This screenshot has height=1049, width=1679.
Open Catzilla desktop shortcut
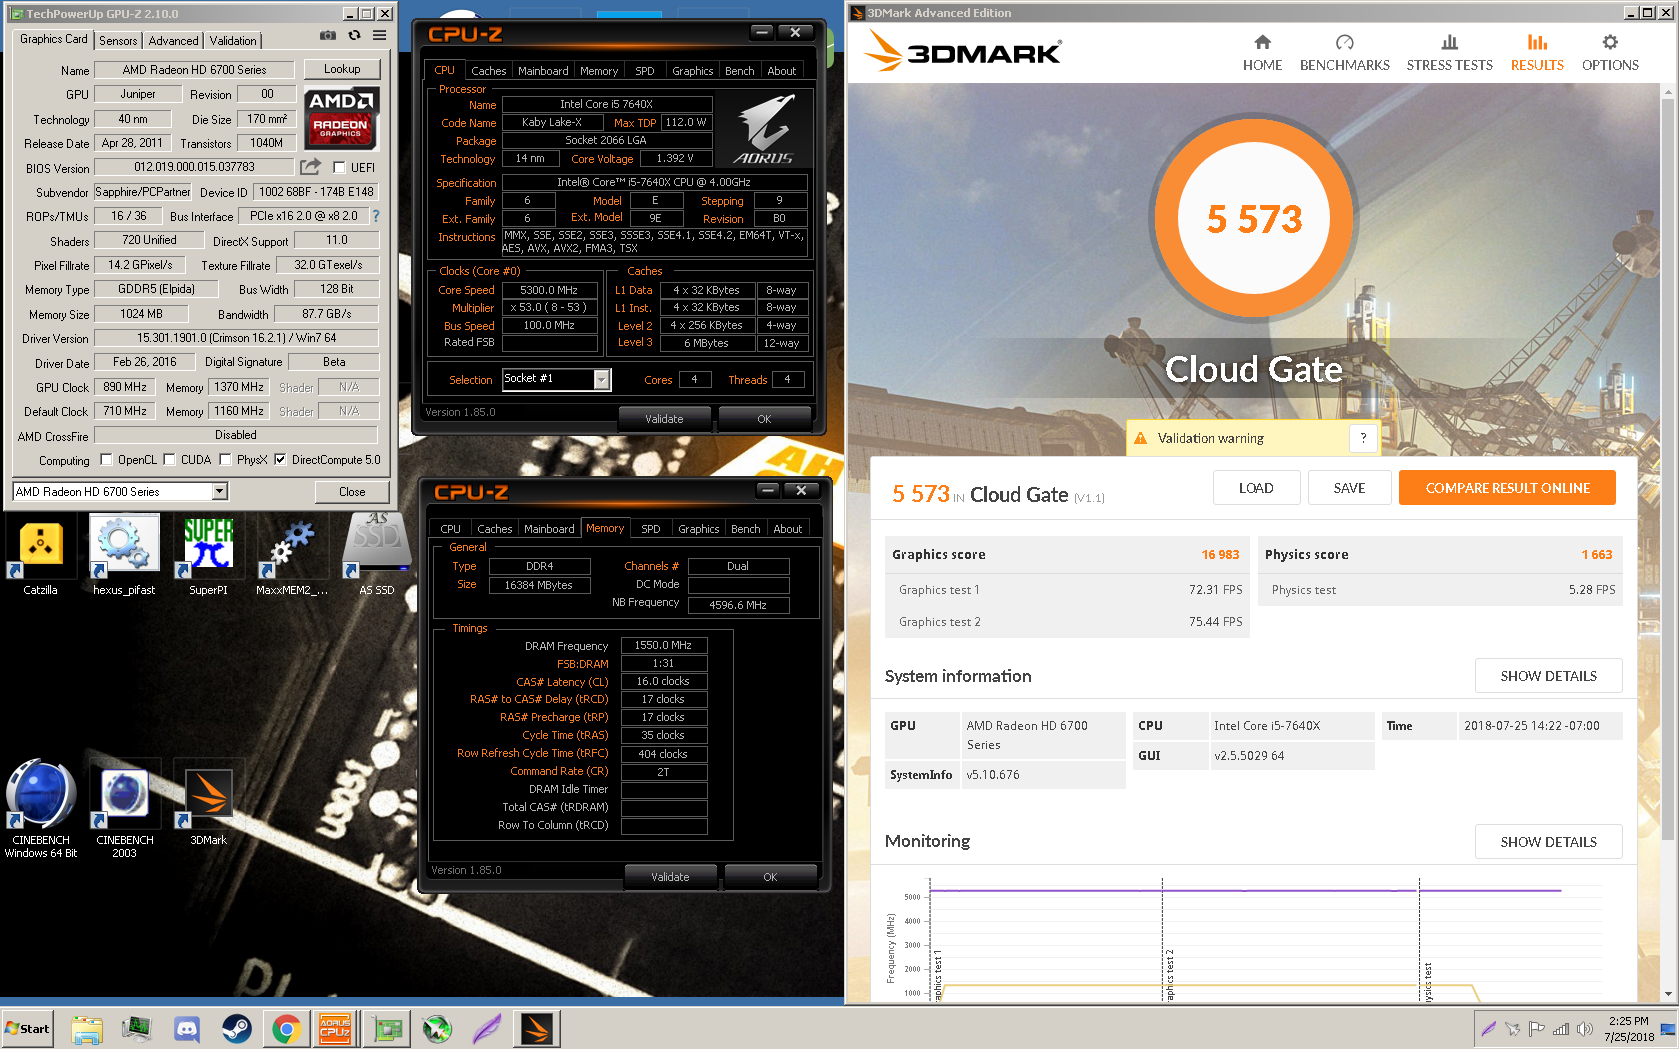(x=40, y=556)
